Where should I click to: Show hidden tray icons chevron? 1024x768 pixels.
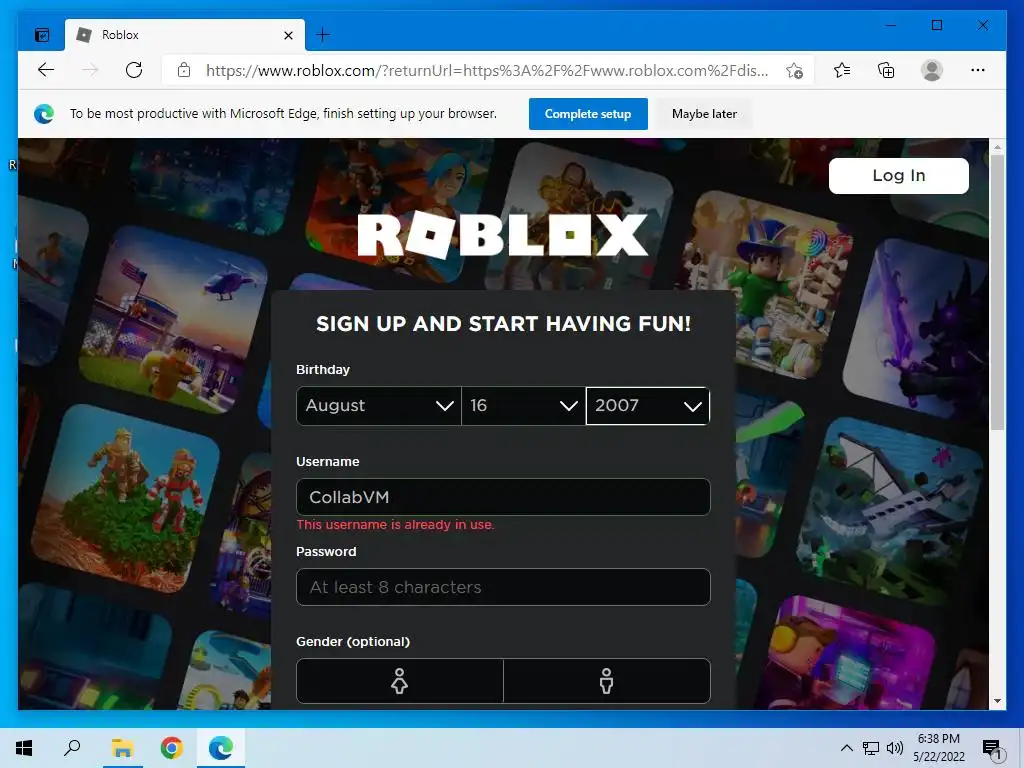(846, 748)
